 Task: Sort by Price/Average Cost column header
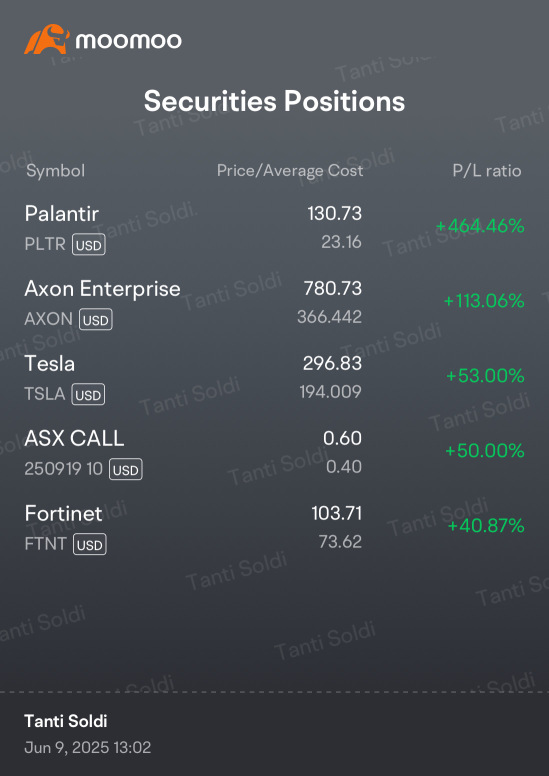coord(290,171)
